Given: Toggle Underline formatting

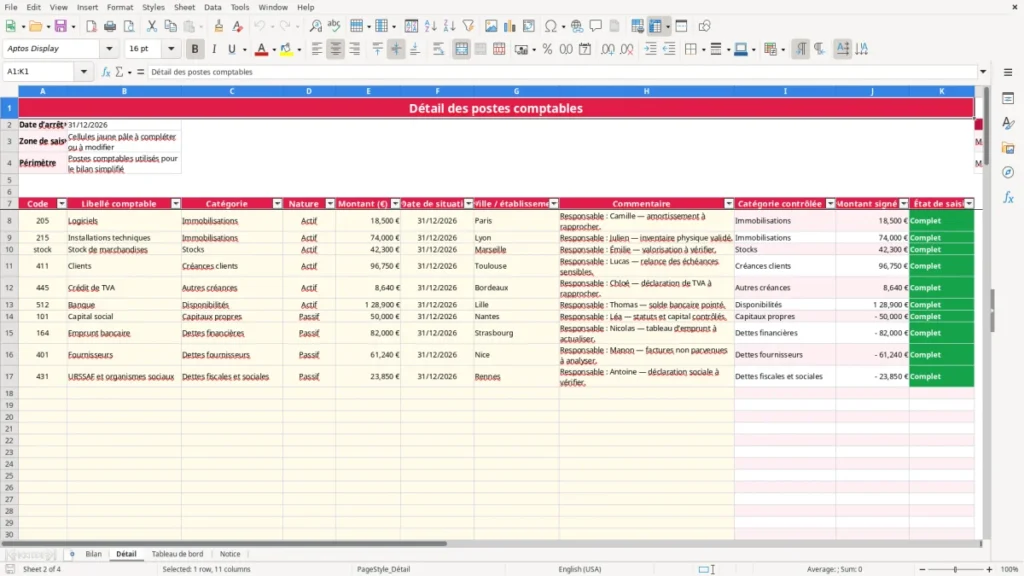Looking at the screenshot, I should pyautogui.click(x=231, y=49).
